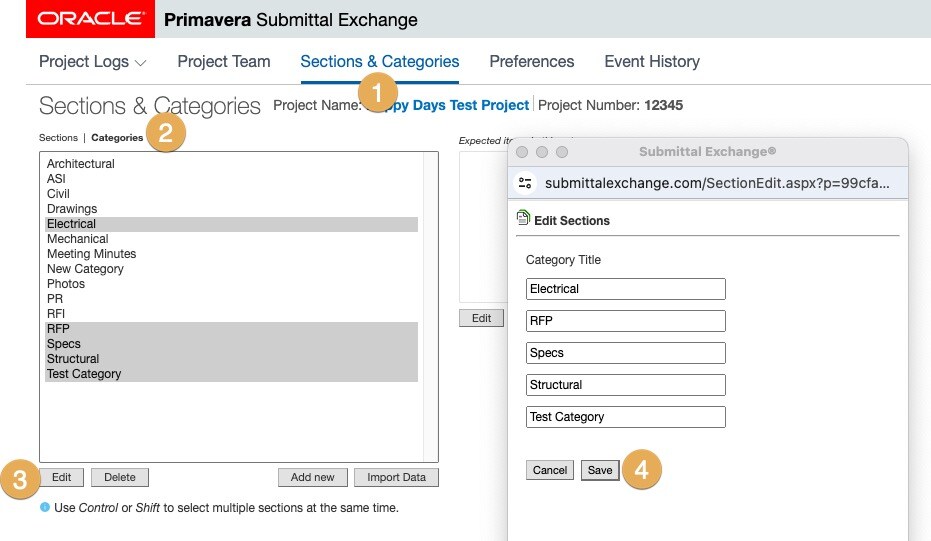The image size is (931, 541).
Task: Open the Event History tab
Action: pos(652,61)
